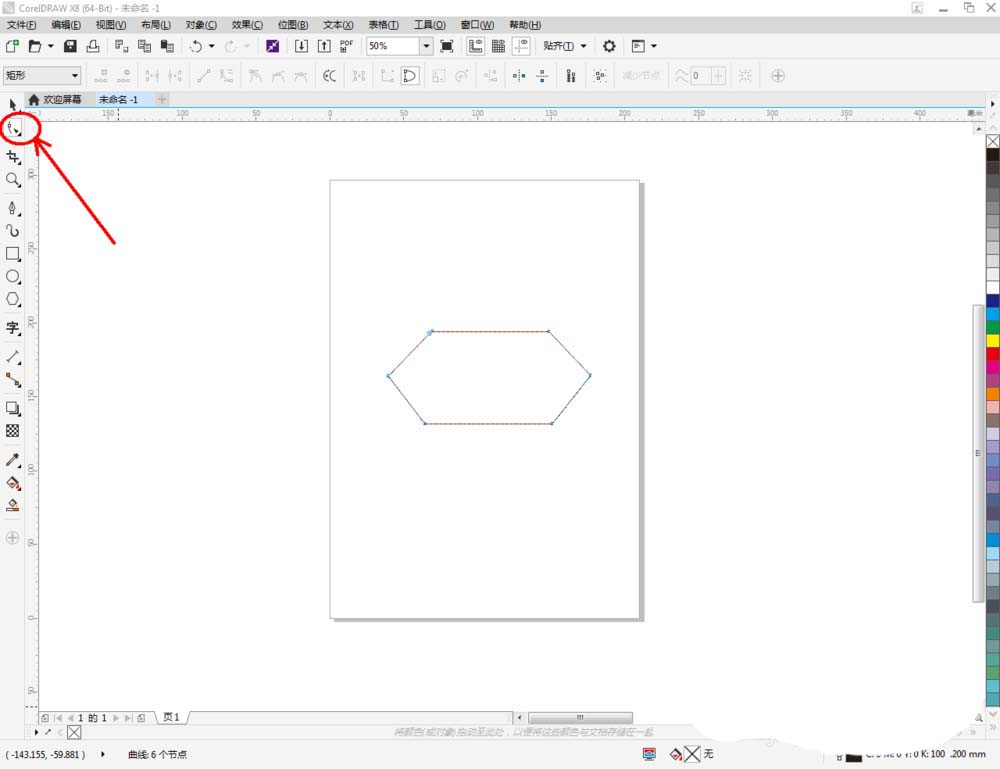Activate the Text tool
This screenshot has height=769, width=1000.
[13, 328]
